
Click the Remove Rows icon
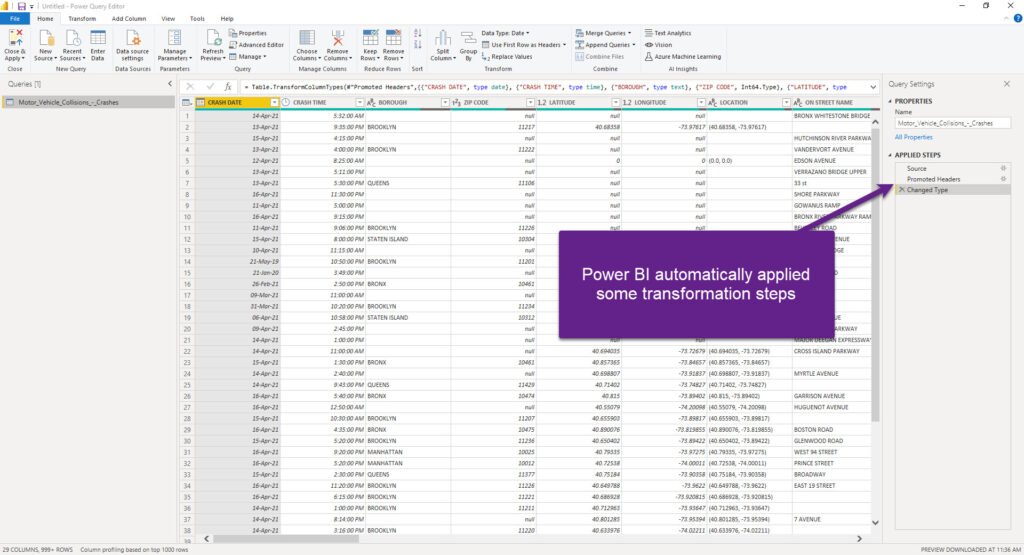click(x=393, y=39)
